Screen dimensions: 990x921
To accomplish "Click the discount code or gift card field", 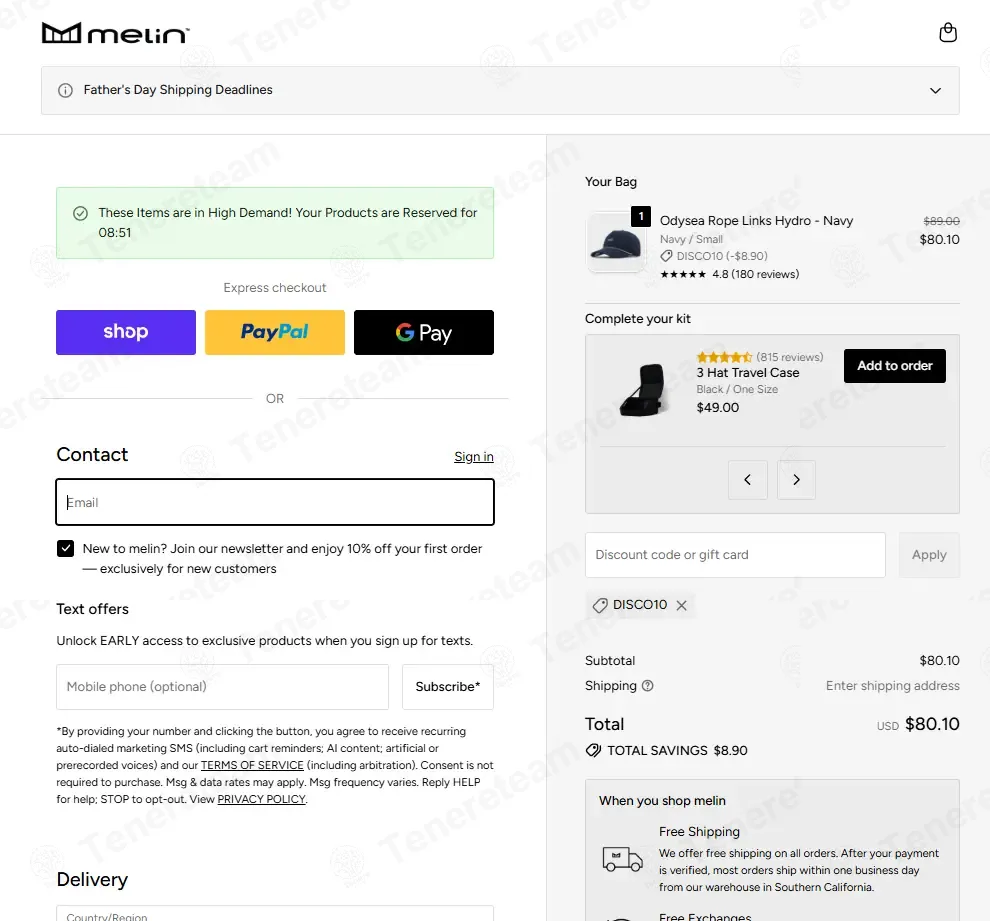I will [x=735, y=555].
